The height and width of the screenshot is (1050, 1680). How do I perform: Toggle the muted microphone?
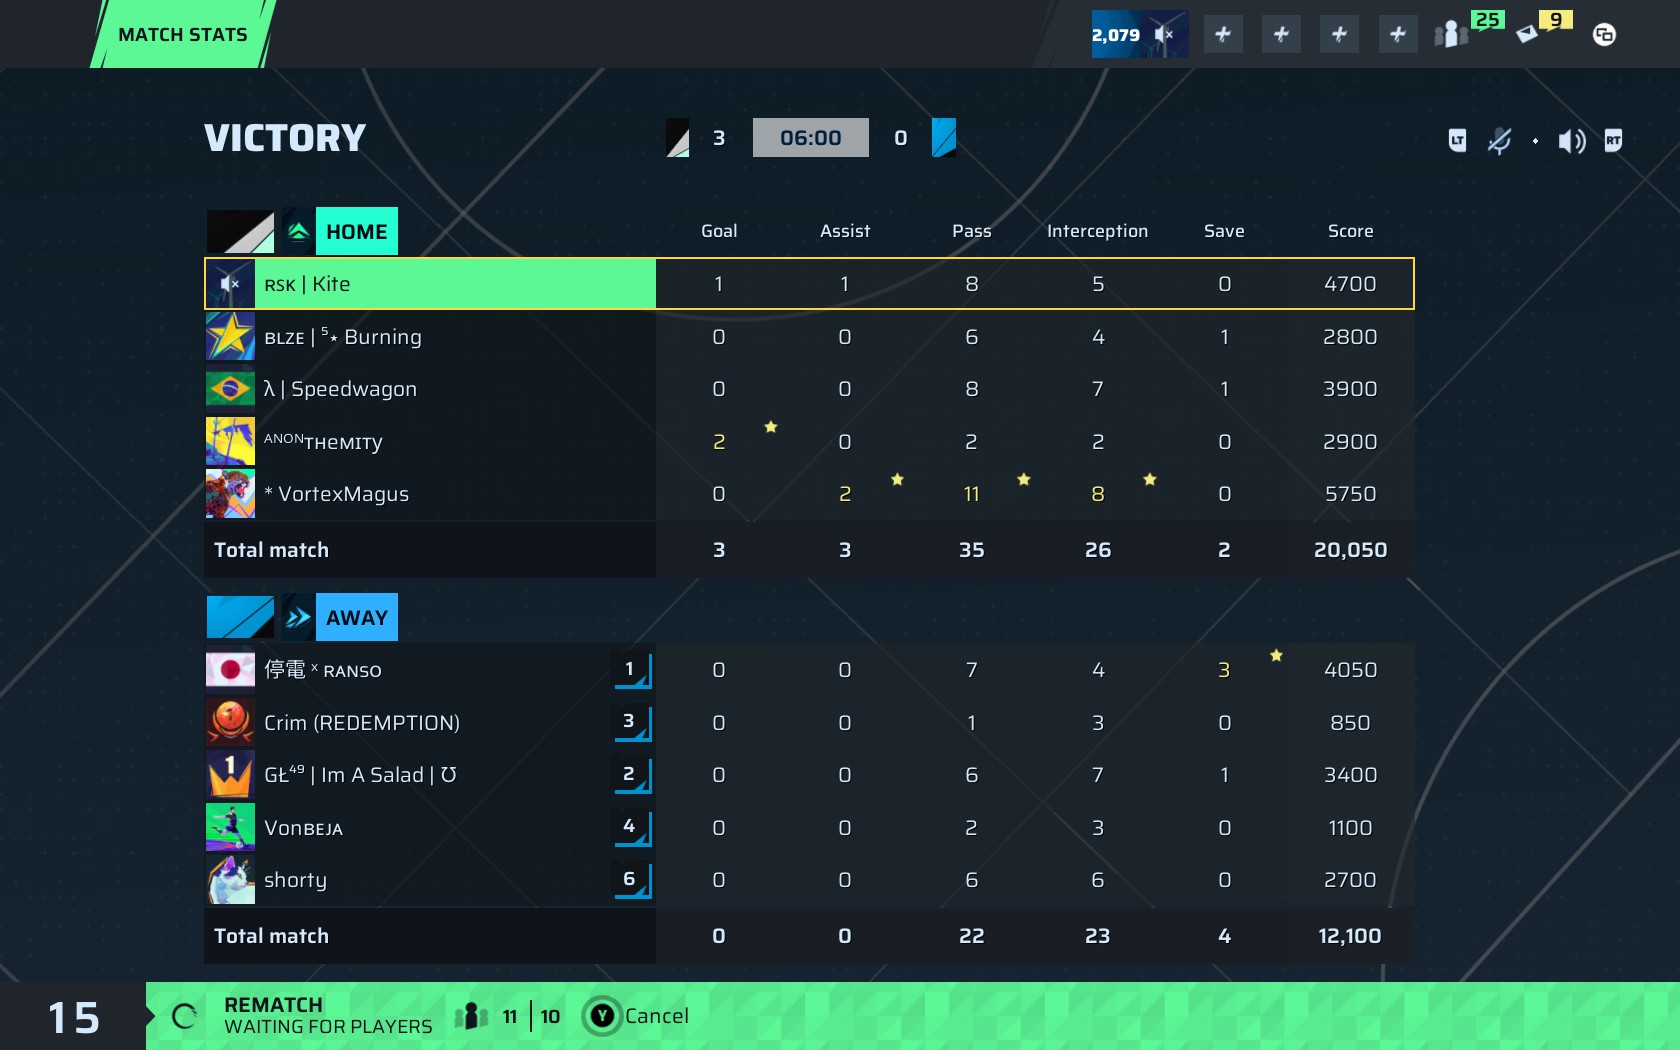point(1499,141)
